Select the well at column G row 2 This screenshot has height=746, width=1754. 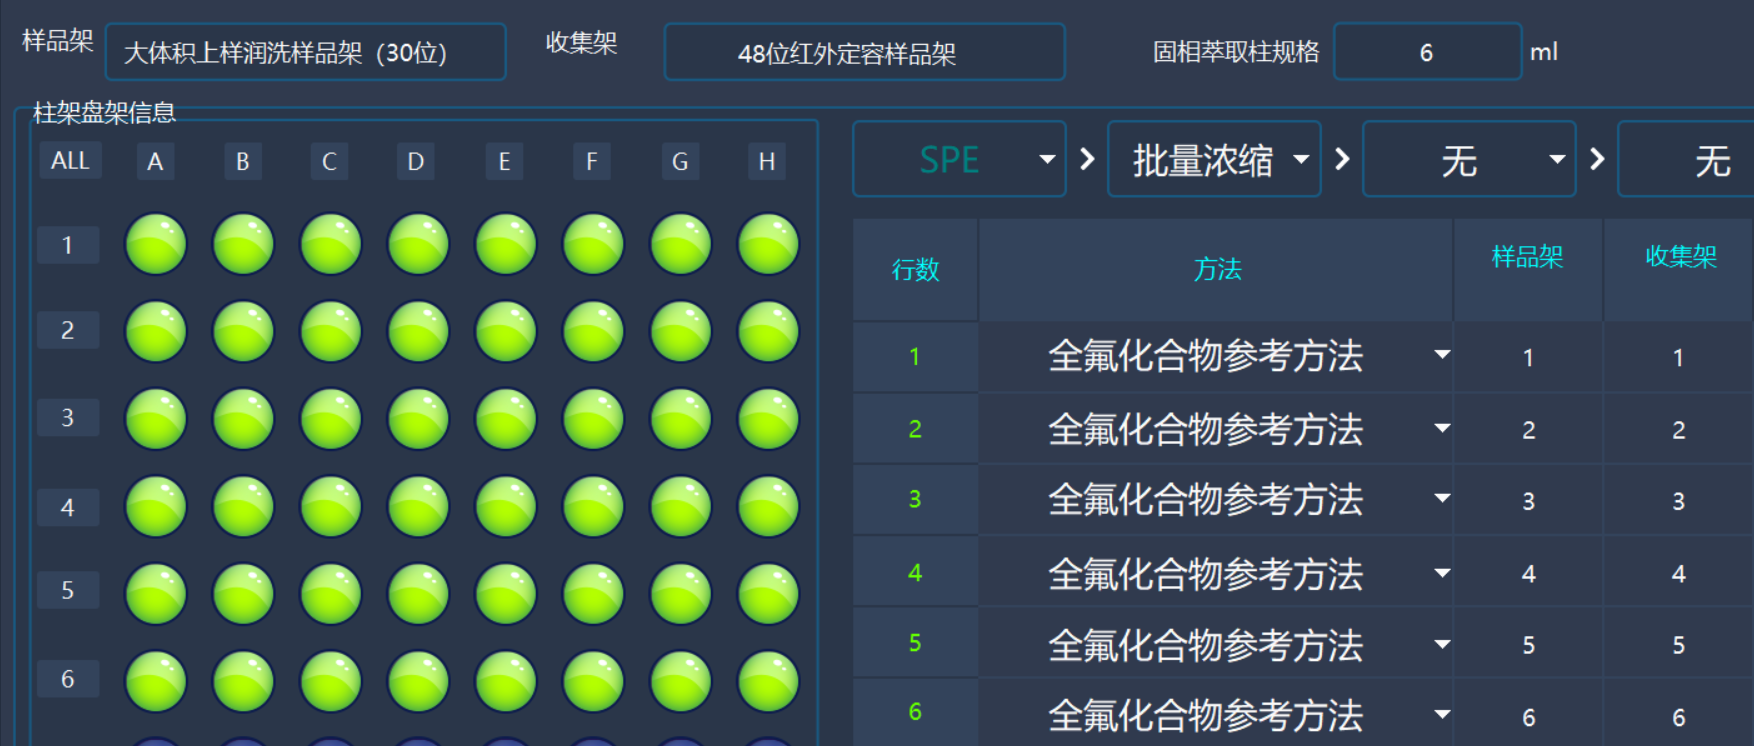pyautogui.click(x=680, y=331)
